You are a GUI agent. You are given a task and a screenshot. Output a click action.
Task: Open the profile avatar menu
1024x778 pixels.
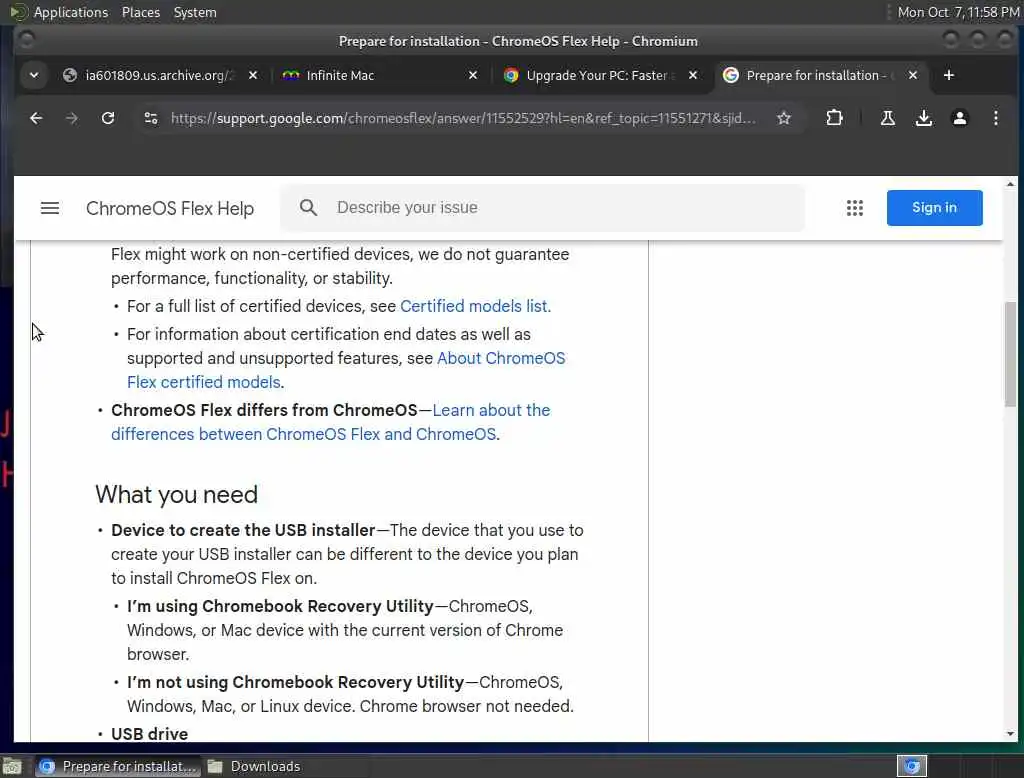point(959,118)
